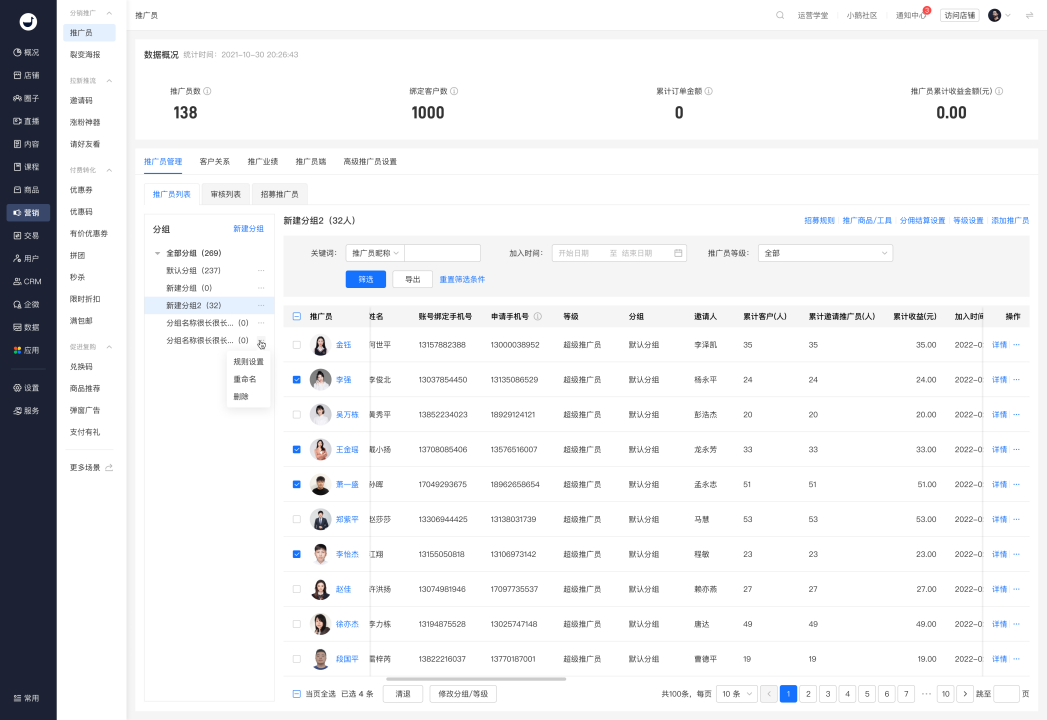Open the CRM sidebar item
The width and height of the screenshot is (1047, 720).
[x=27, y=281]
